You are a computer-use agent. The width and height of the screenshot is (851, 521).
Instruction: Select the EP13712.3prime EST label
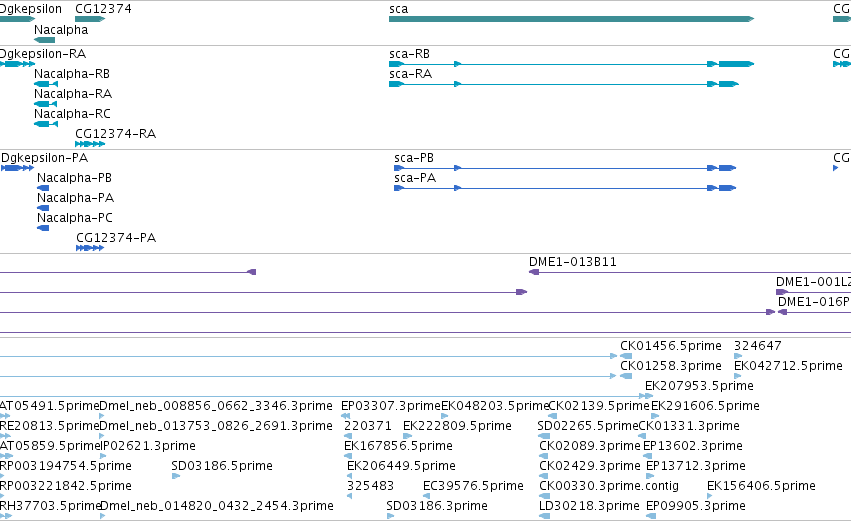[x=696, y=467]
